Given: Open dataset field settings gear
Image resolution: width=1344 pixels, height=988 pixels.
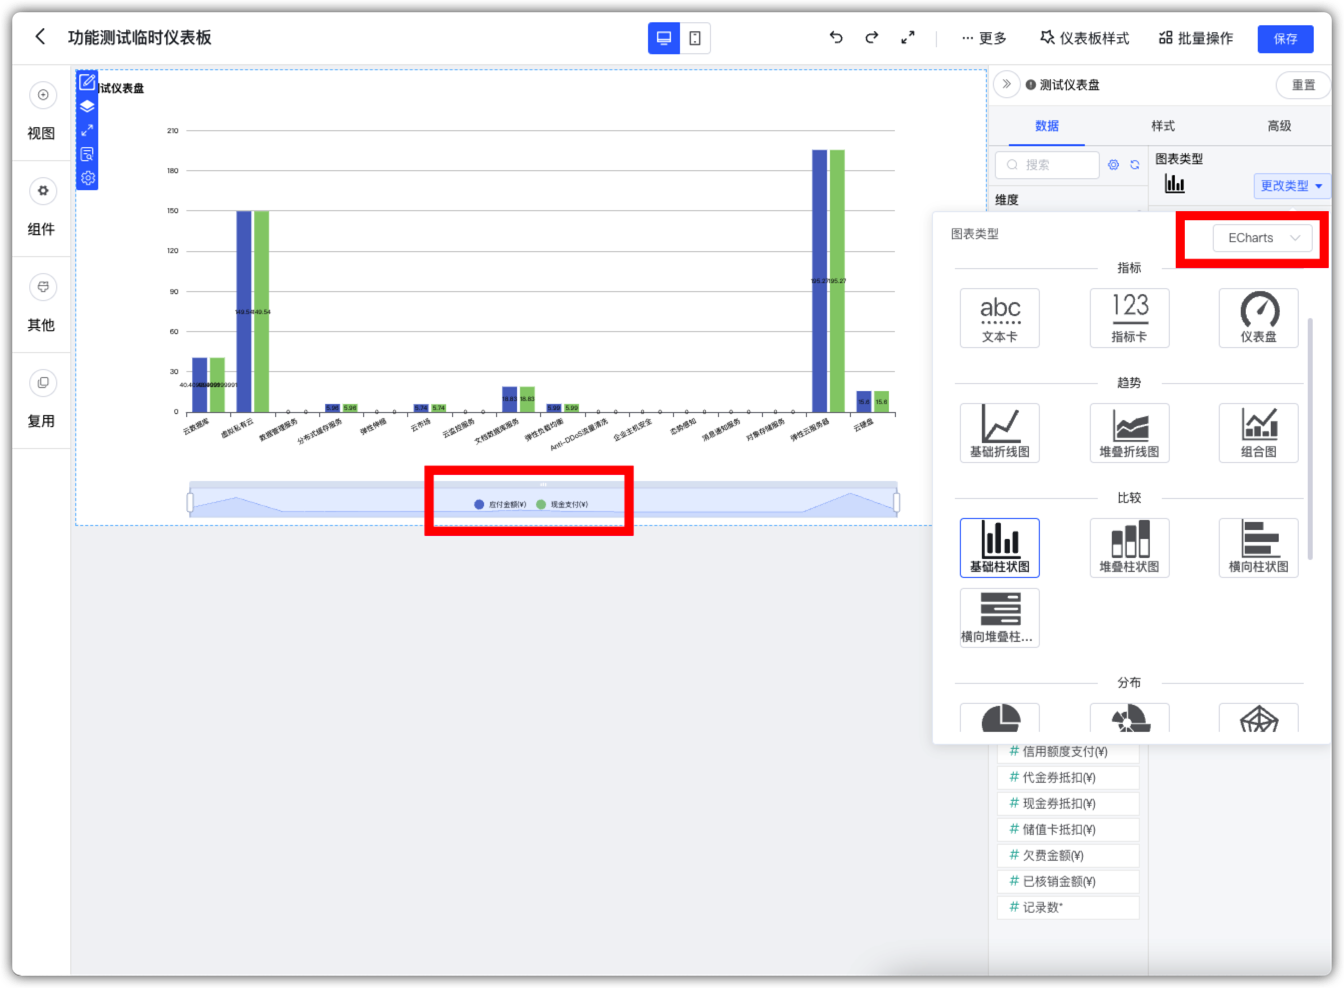Looking at the screenshot, I should (1113, 165).
